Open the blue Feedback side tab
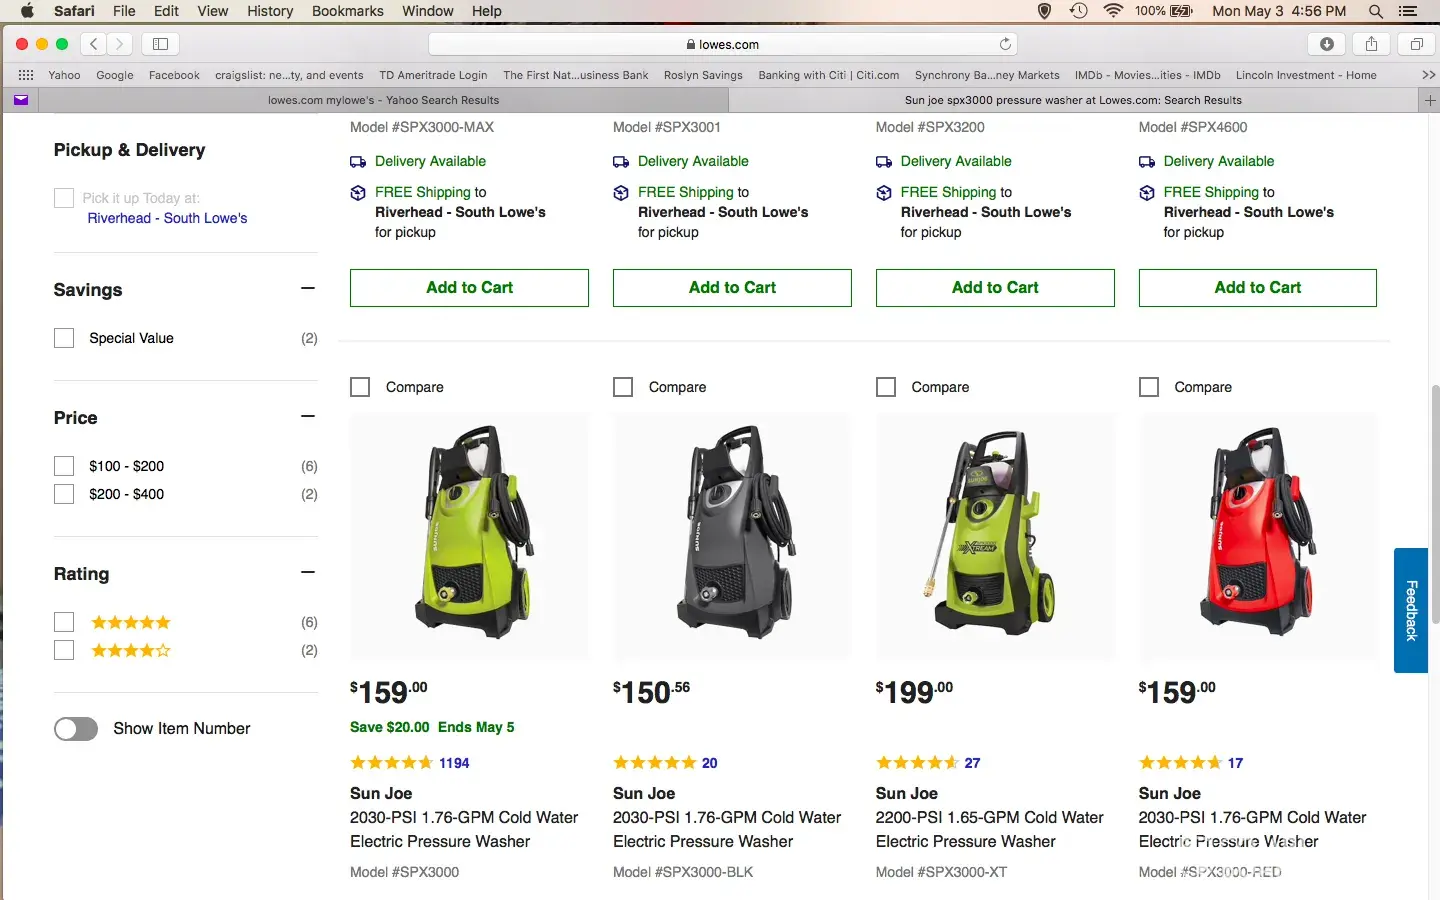Image resolution: width=1440 pixels, height=900 pixels. tap(1411, 610)
